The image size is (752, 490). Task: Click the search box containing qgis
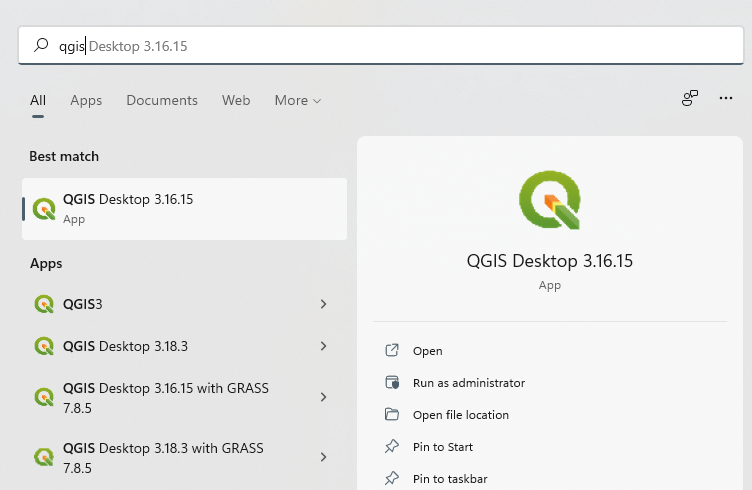pyautogui.click(x=381, y=46)
